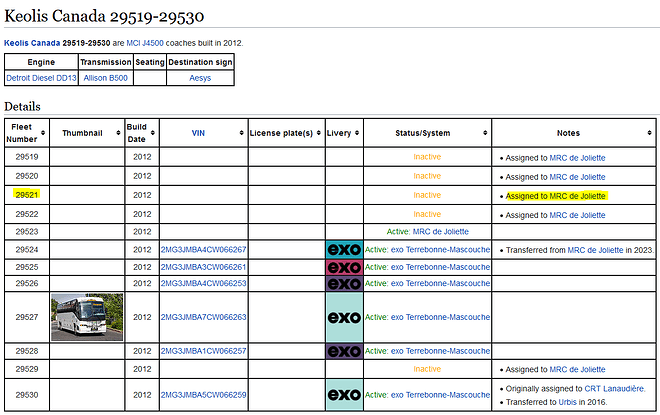This screenshot has width=660, height=415.
Task: Open VIN 2MG3JMBA4CW066253 link
Action: [x=203, y=283]
